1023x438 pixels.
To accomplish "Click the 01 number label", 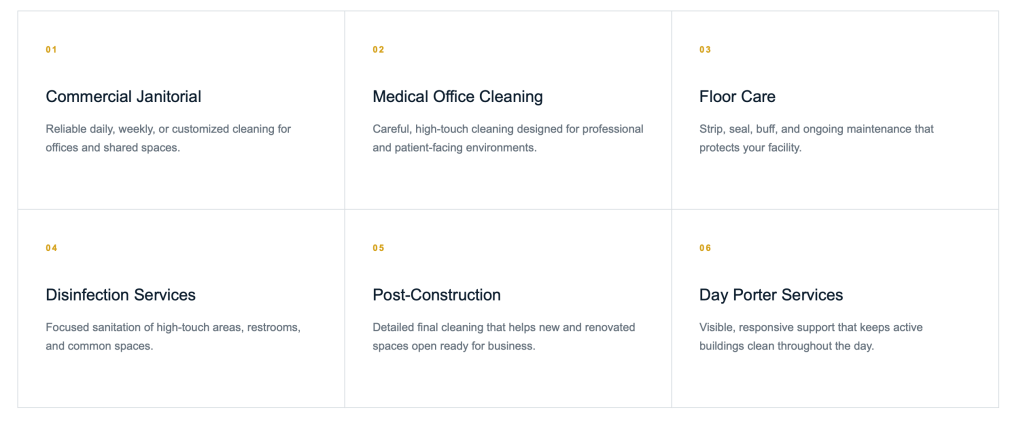I will [x=52, y=50].
